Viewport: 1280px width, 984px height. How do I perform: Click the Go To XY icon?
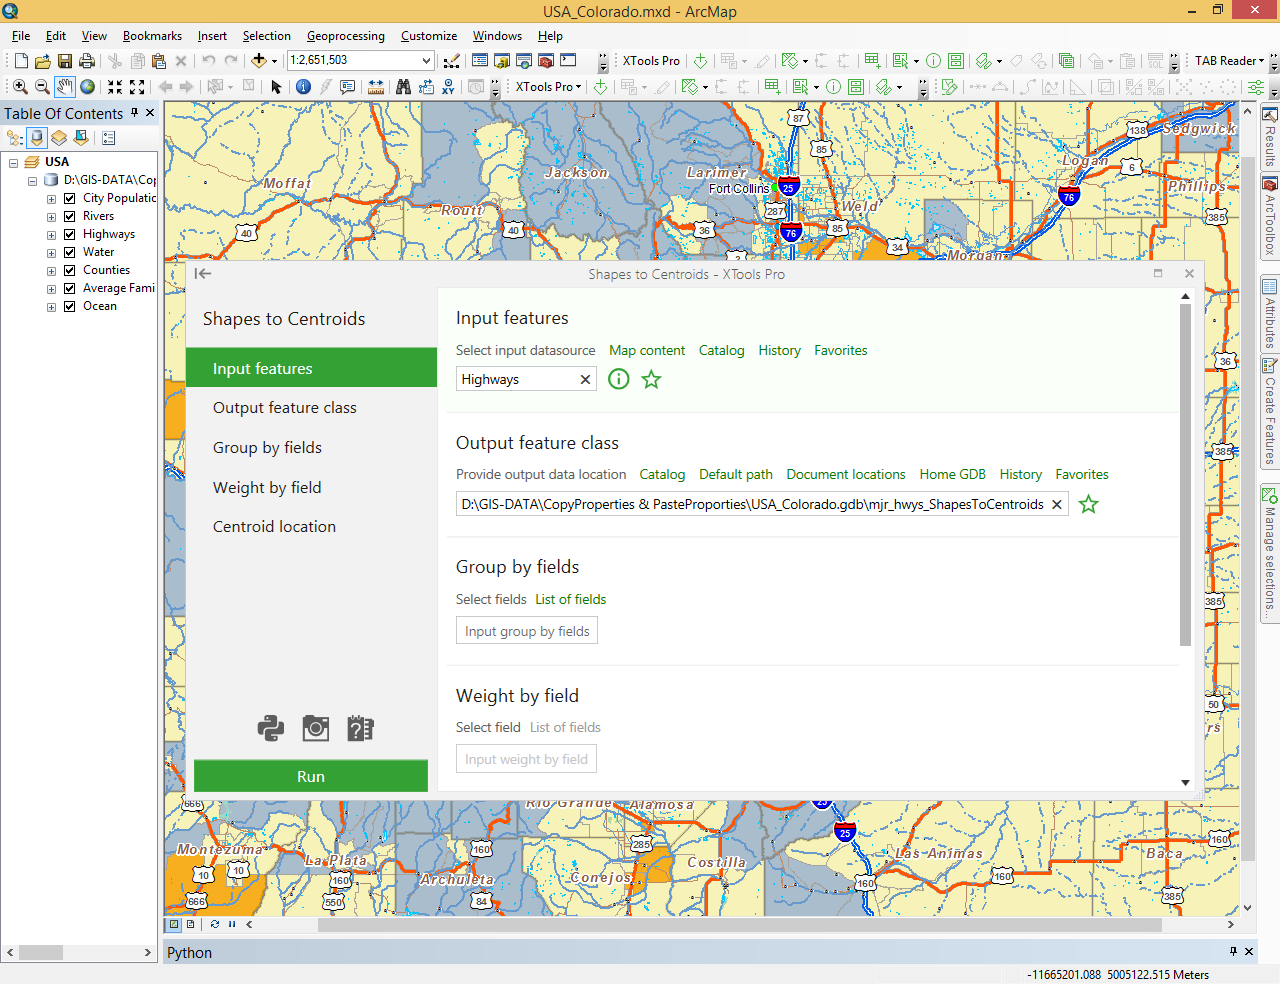tap(448, 87)
